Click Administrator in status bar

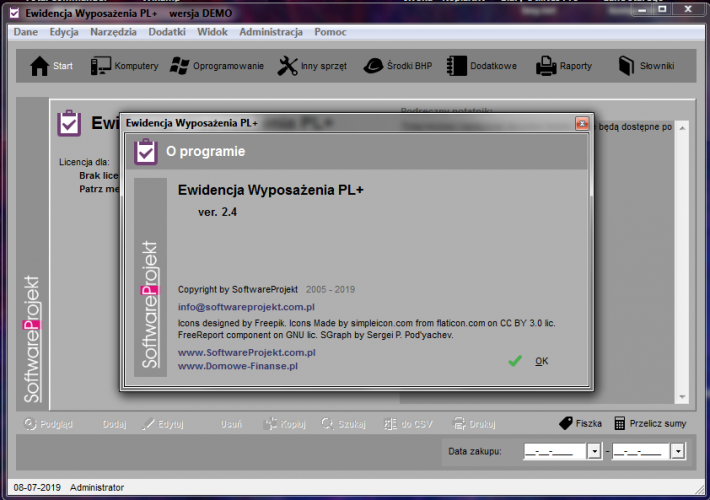pyautogui.click(x=97, y=488)
